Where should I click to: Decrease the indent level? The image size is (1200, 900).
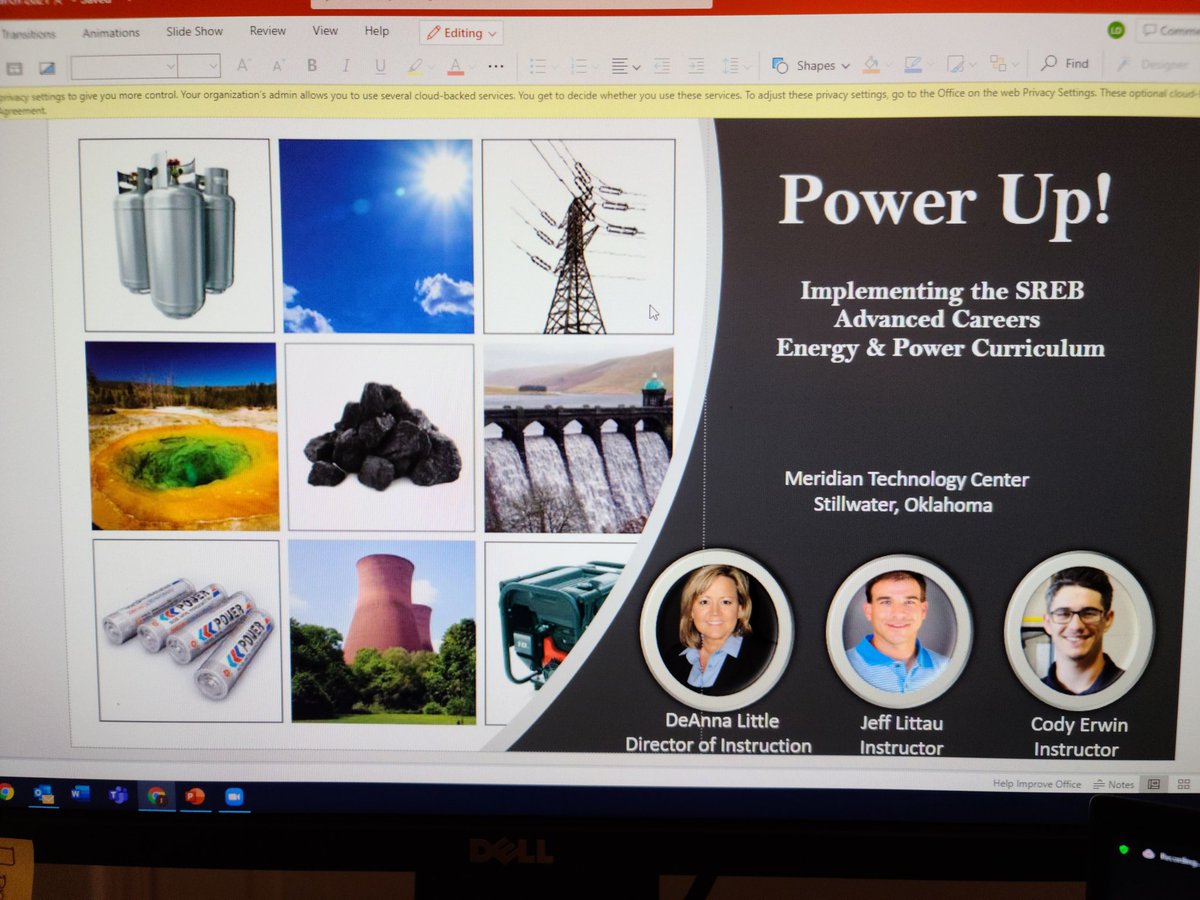click(x=661, y=66)
